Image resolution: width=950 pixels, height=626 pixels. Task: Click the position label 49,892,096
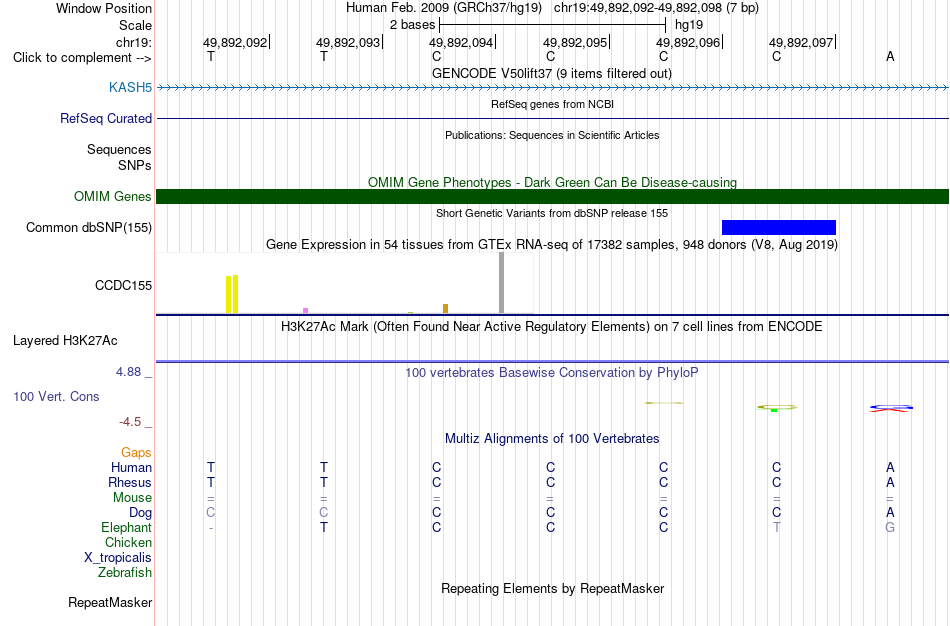[x=688, y=42]
